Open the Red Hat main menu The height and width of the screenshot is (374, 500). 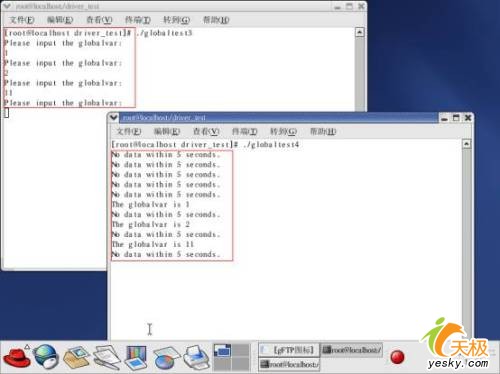17,357
